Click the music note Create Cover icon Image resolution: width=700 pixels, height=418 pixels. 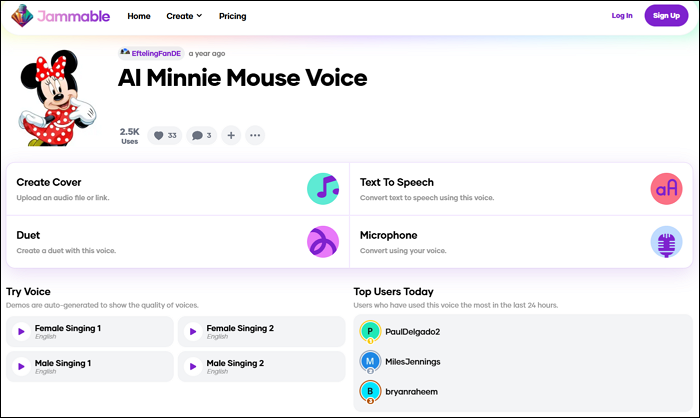click(323, 189)
